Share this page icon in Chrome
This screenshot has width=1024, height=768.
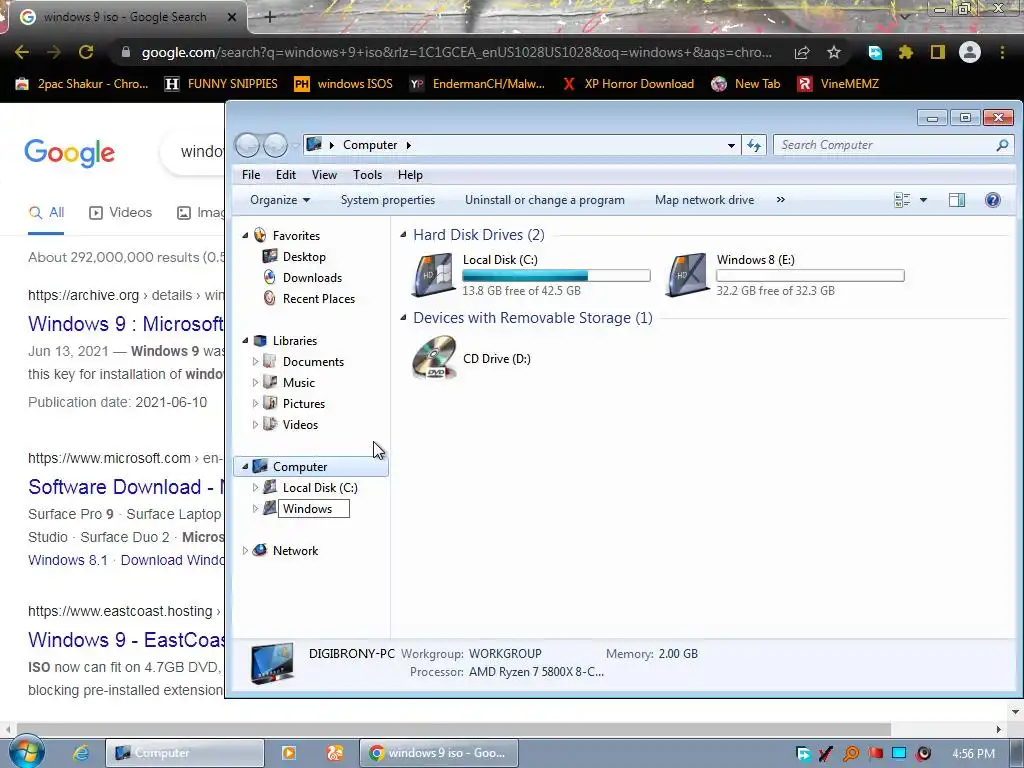[x=802, y=52]
